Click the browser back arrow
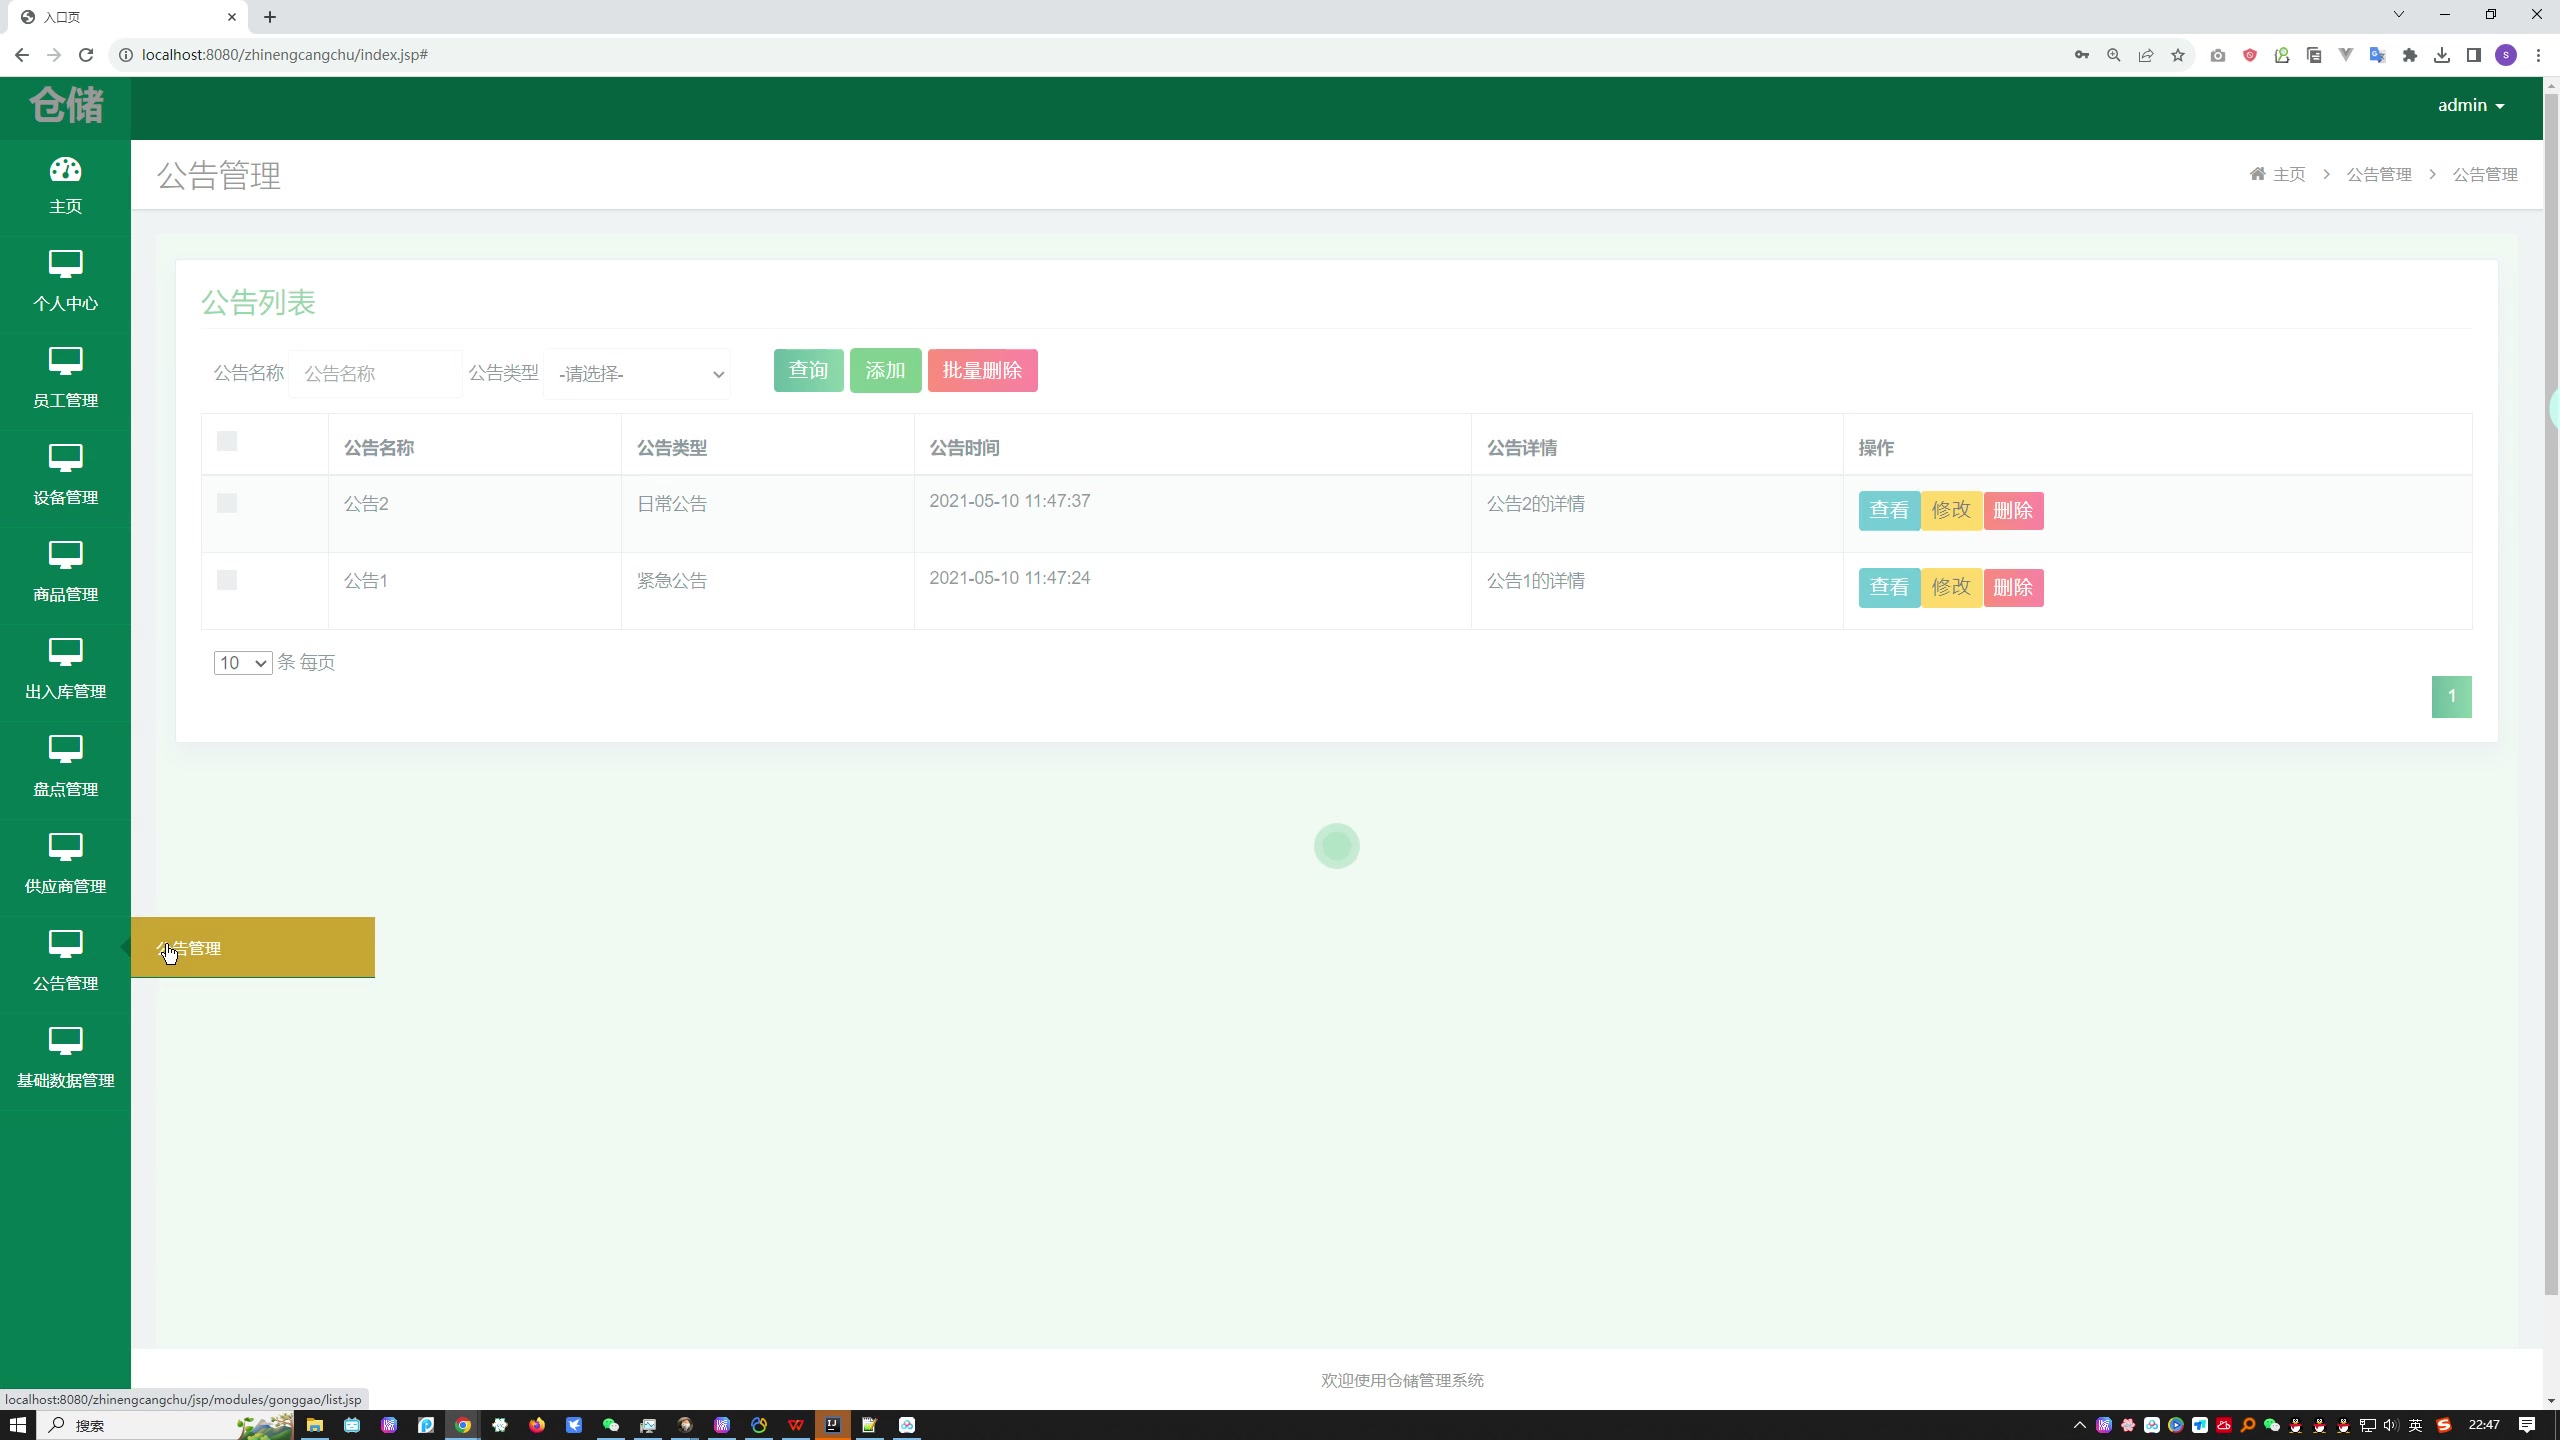The height and width of the screenshot is (1440, 2560). (22, 55)
